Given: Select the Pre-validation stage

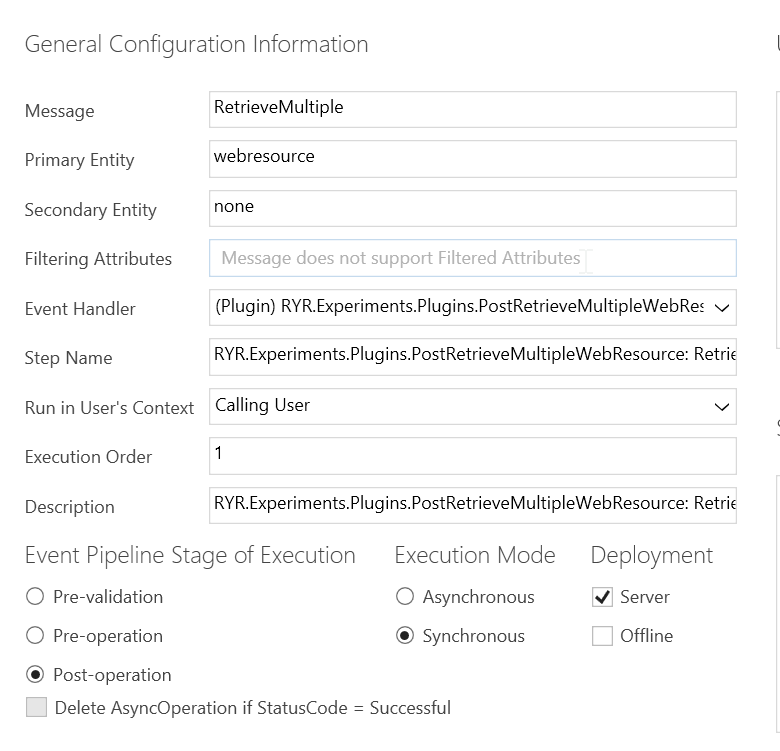Looking at the screenshot, I should coord(36,597).
